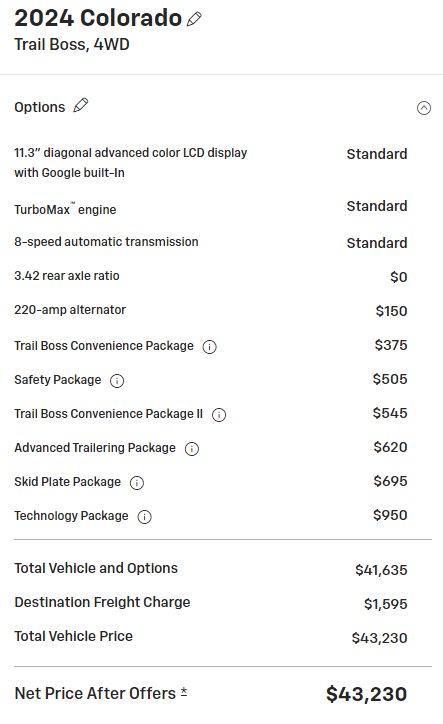The height and width of the screenshot is (724, 443).
Task: Click the 2024 Colorado title
Action: coord(98,18)
